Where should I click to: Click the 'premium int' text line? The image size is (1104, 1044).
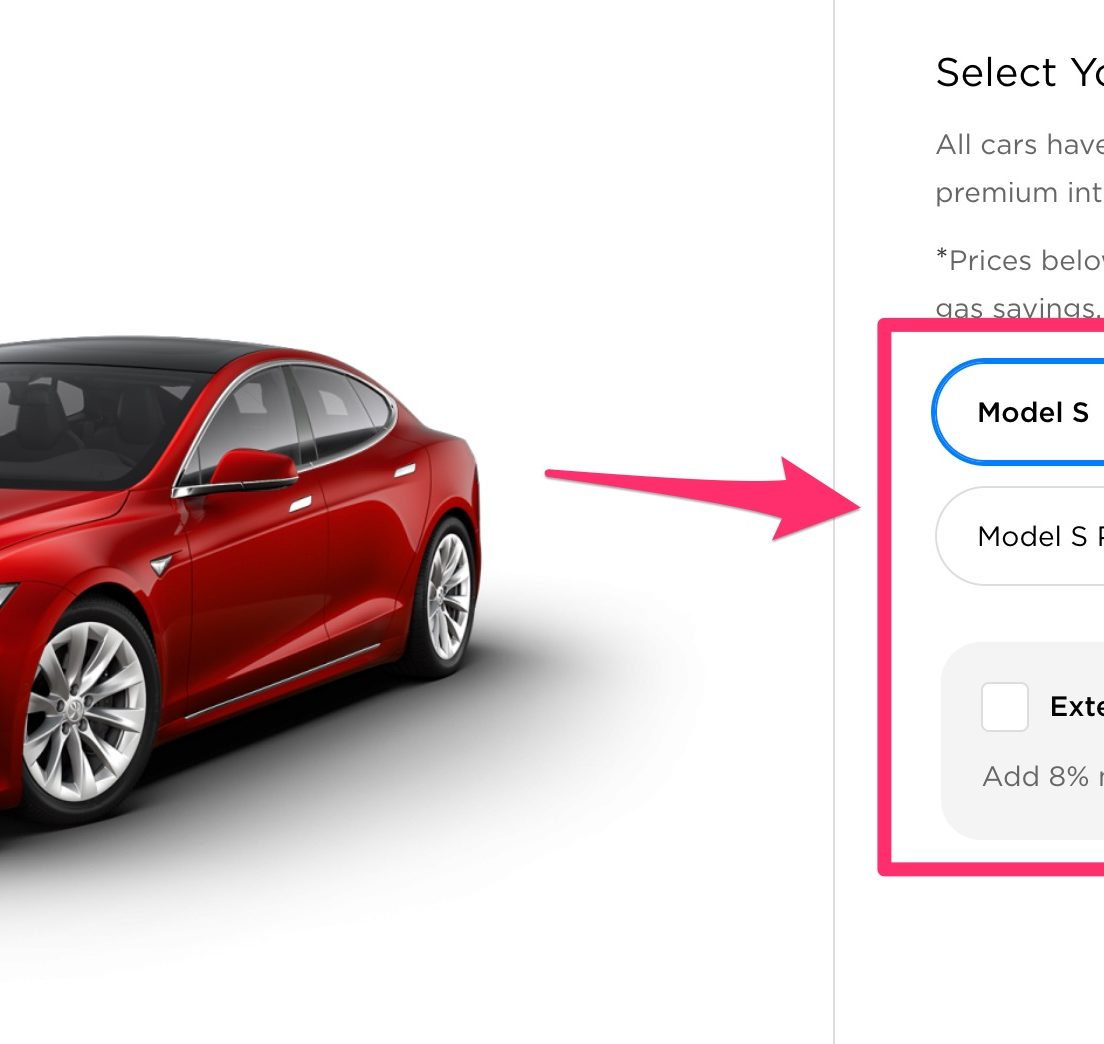pos(1020,192)
